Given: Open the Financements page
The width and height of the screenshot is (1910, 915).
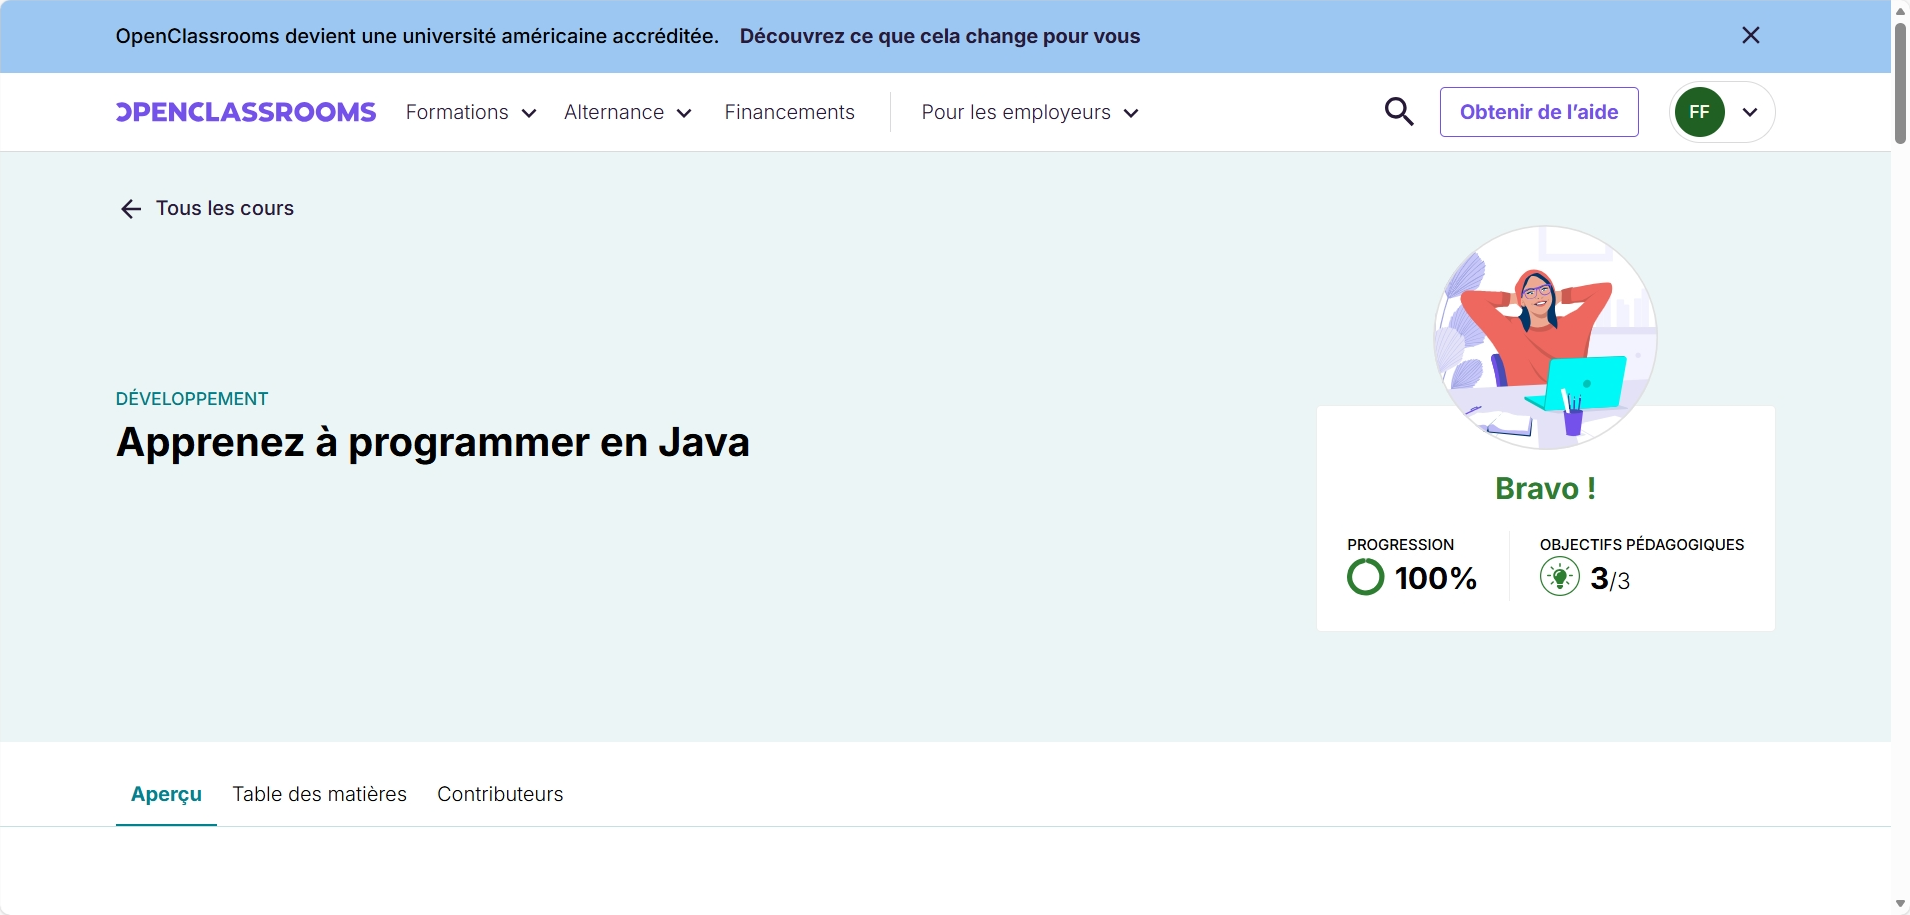Looking at the screenshot, I should pyautogui.click(x=790, y=112).
